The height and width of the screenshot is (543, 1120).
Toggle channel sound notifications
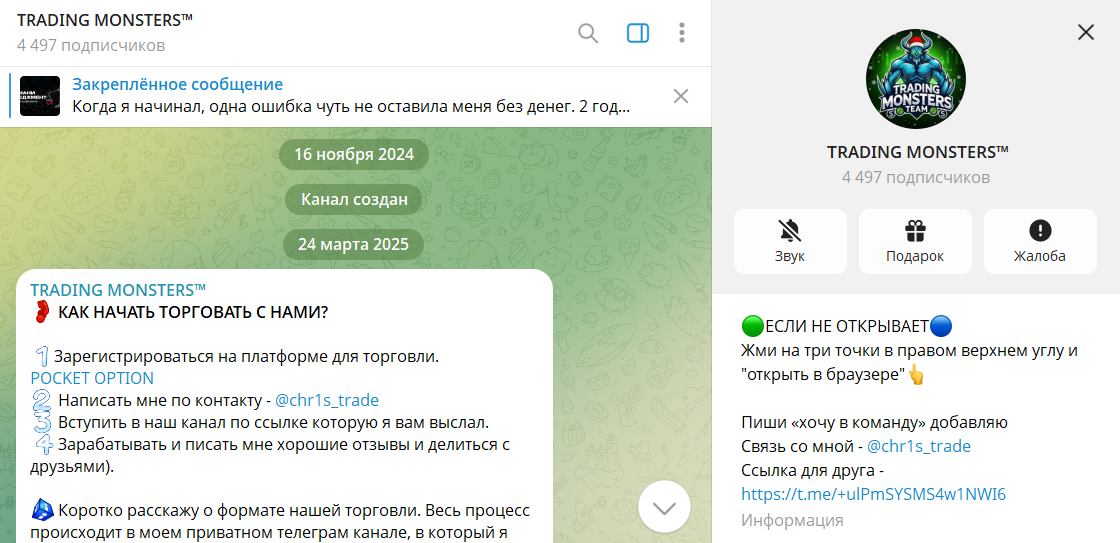(790, 241)
